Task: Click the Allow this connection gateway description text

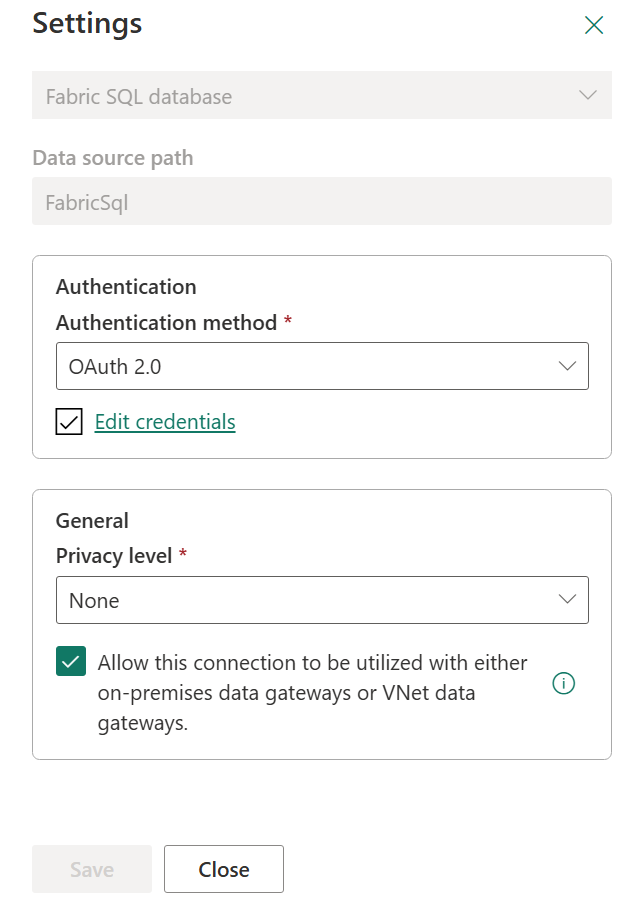Action: click(x=313, y=693)
